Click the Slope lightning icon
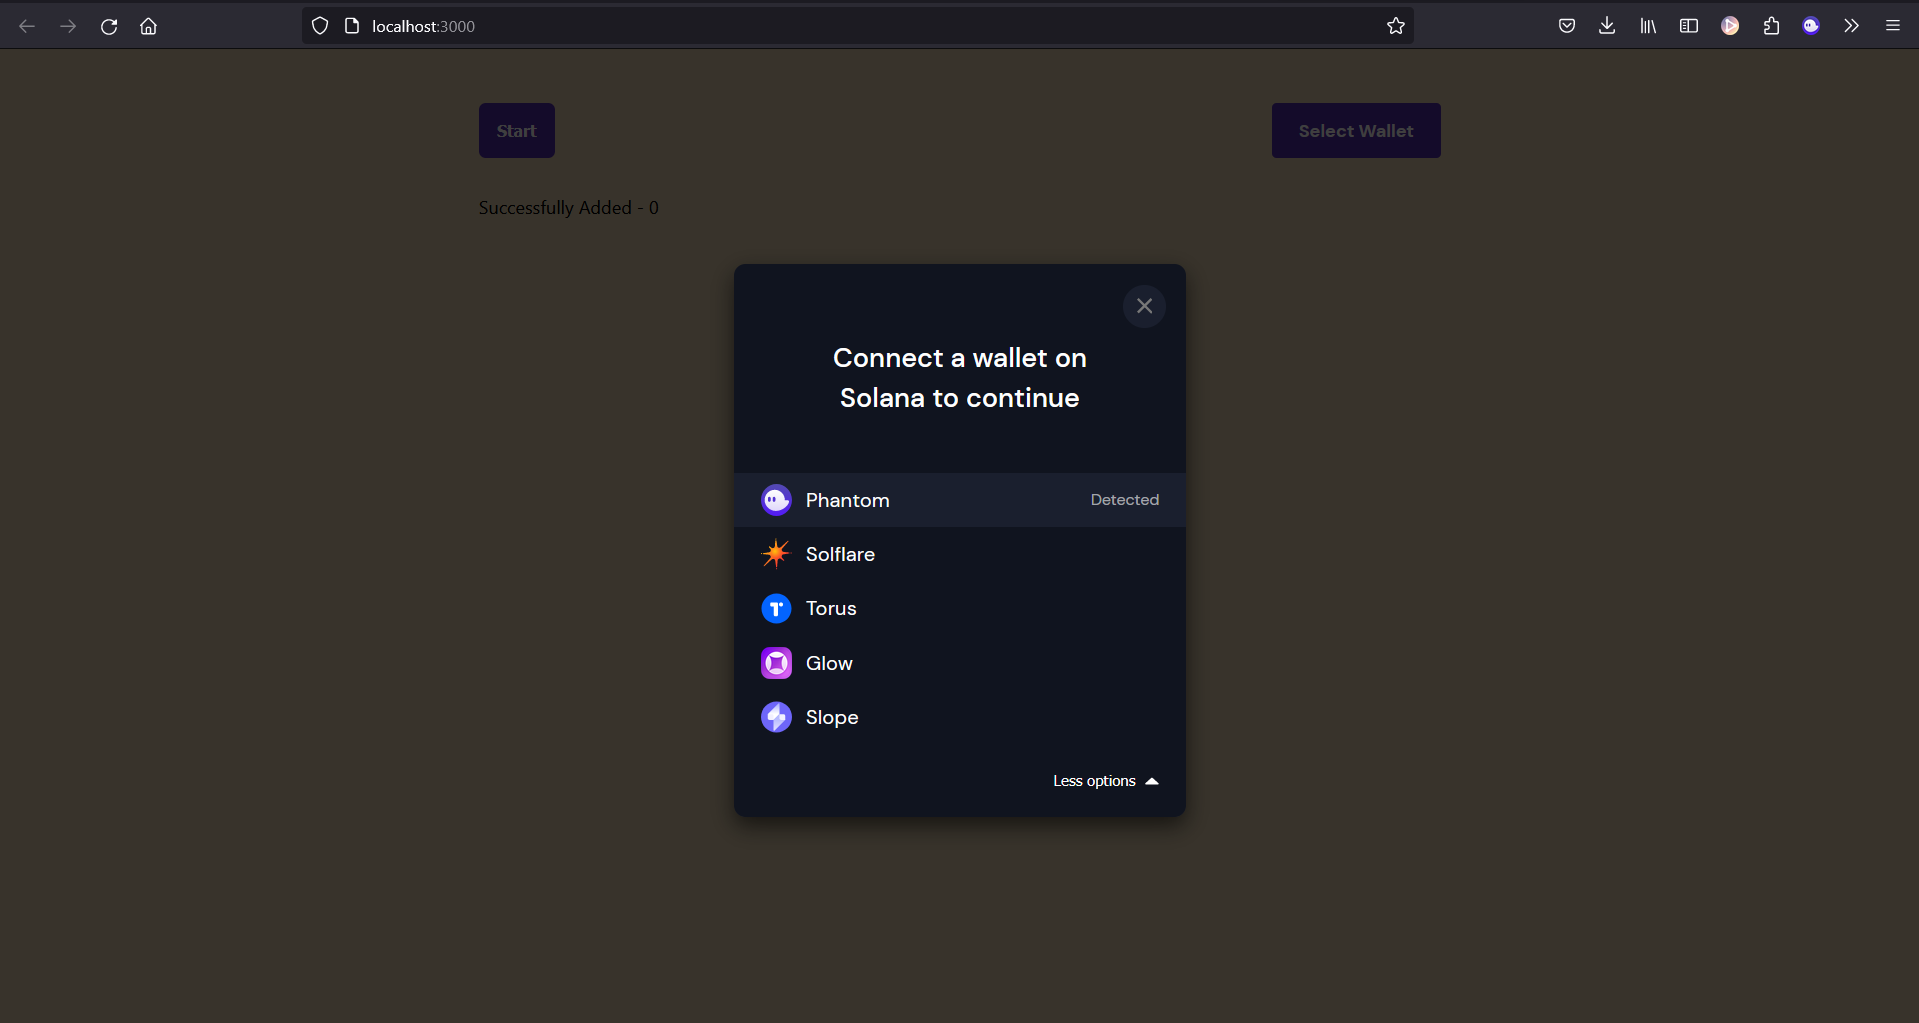 click(x=776, y=717)
